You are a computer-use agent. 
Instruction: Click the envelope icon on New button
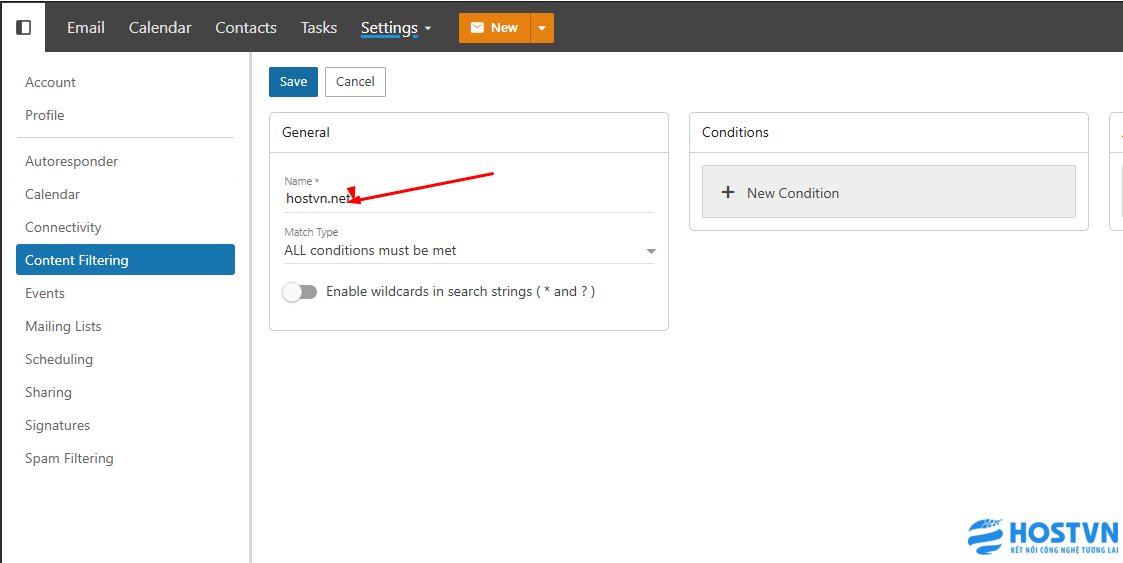coord(477,28)
